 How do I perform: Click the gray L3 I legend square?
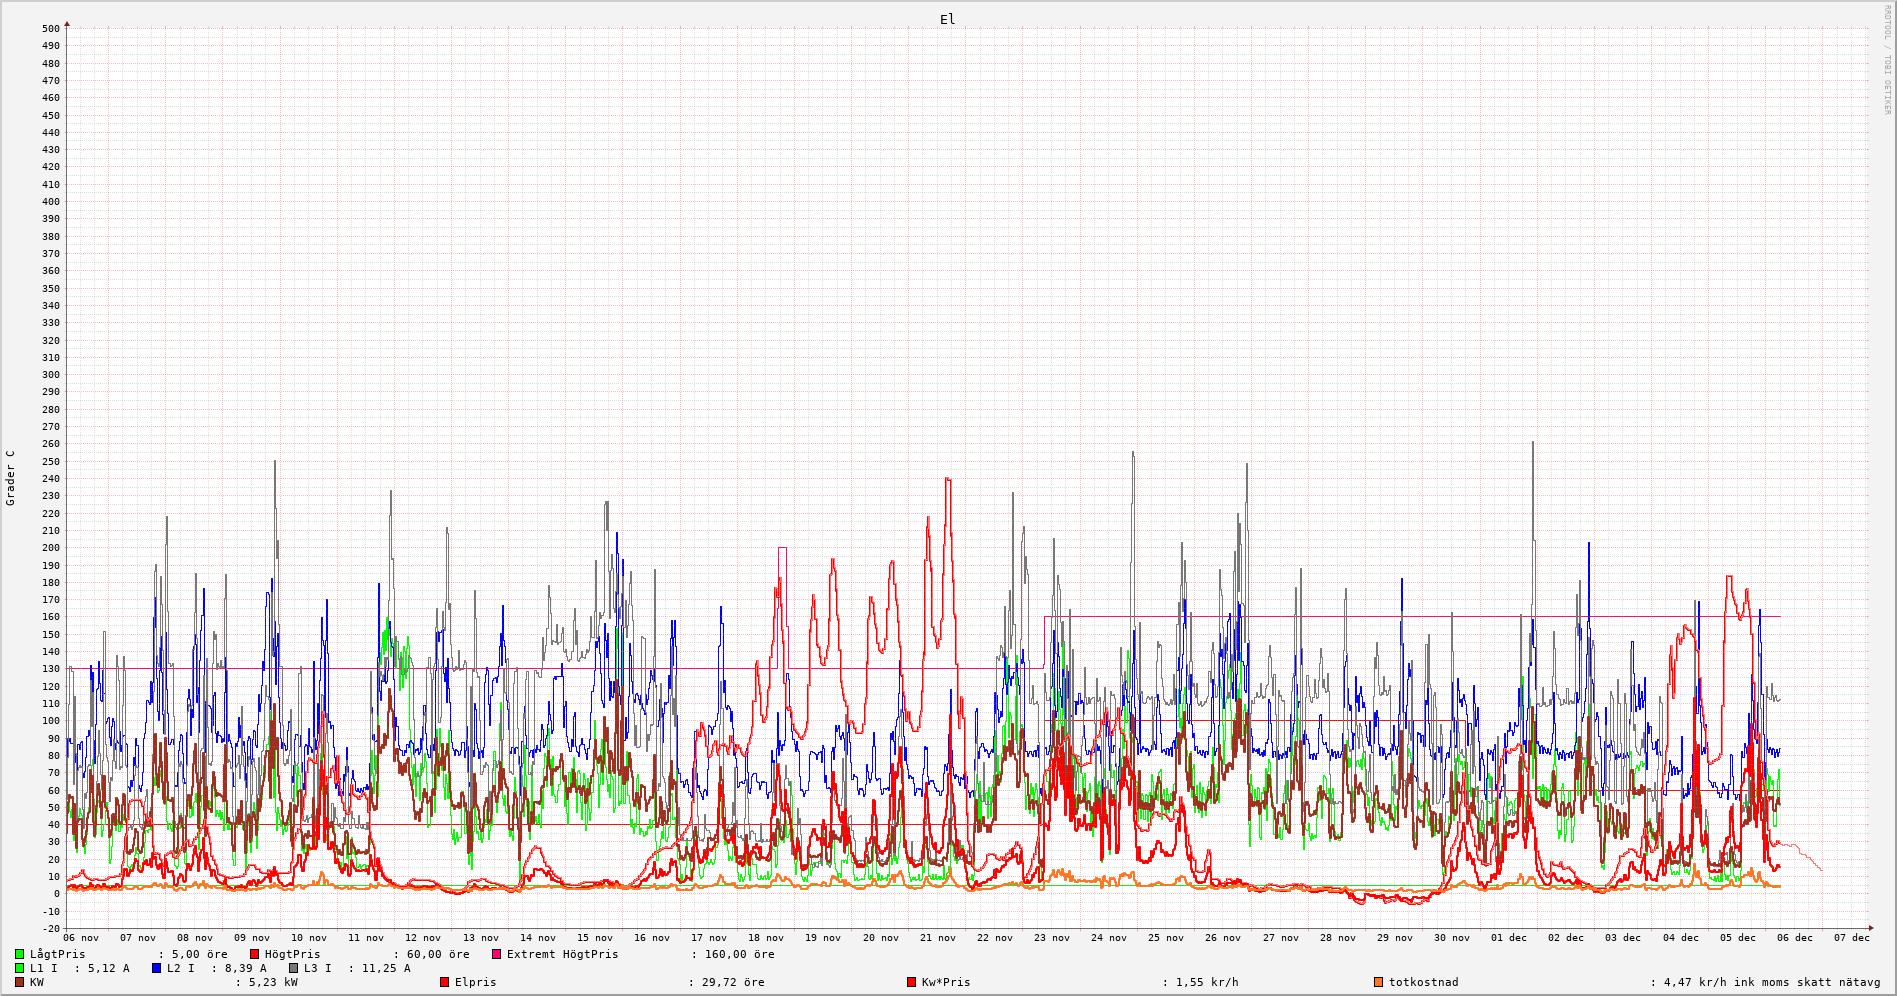pyautogui.click(x=294, y=969)
